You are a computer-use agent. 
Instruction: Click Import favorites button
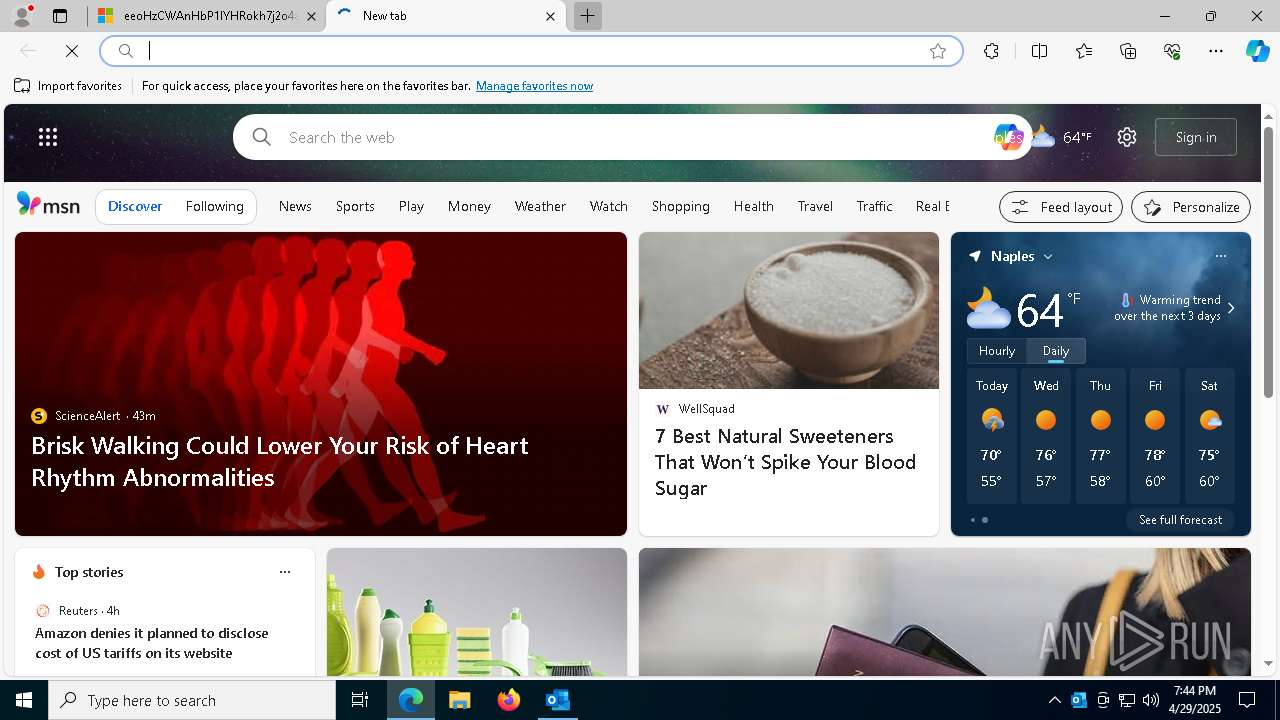tap(68, 86)
